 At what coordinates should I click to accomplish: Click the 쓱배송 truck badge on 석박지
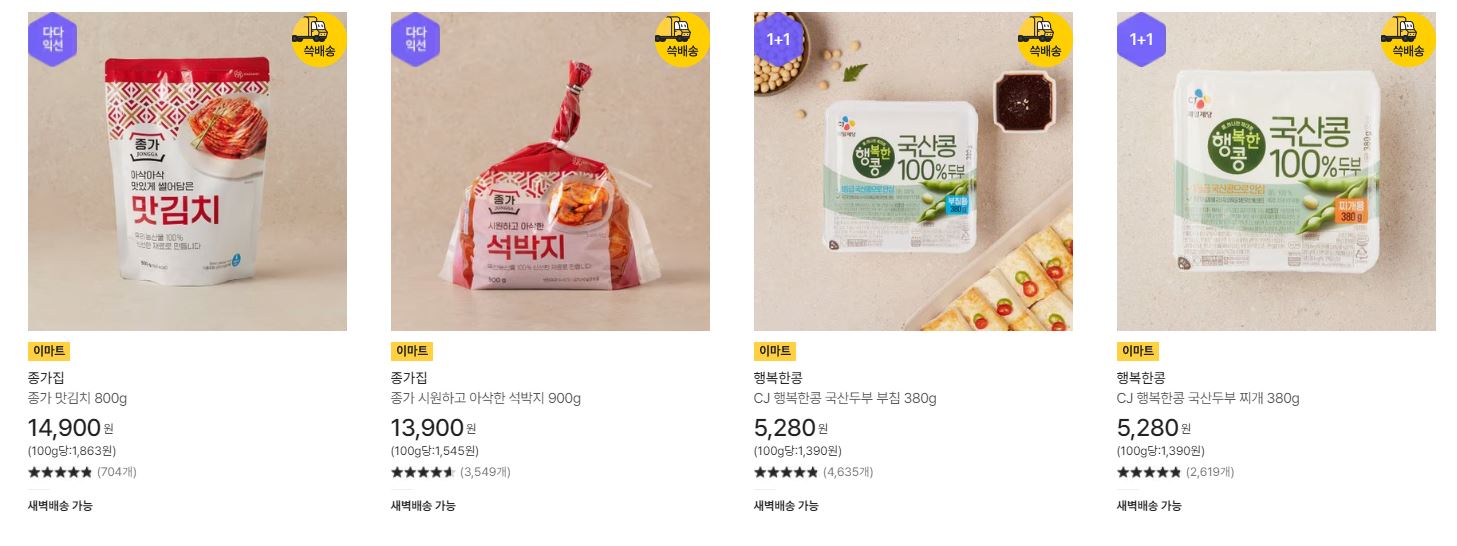point(684,39)
